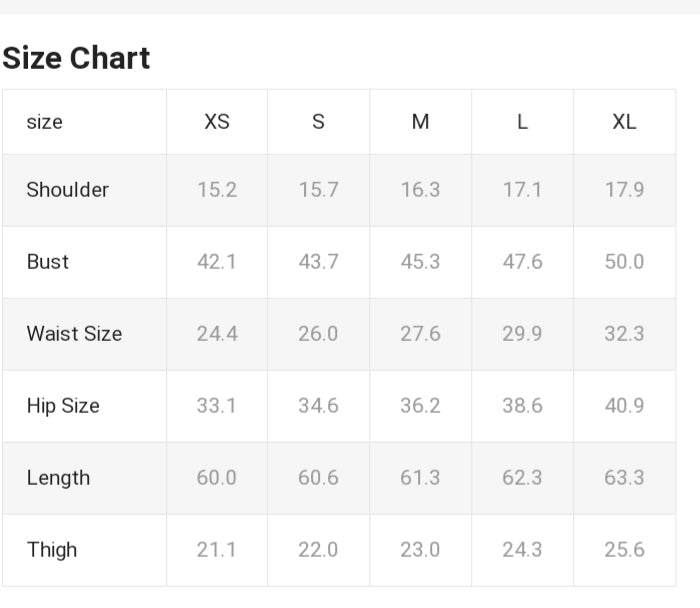The width and height of the screenshot is (700, 608).
Task: Click the L waist value 29.9
Action: [522, 334]
